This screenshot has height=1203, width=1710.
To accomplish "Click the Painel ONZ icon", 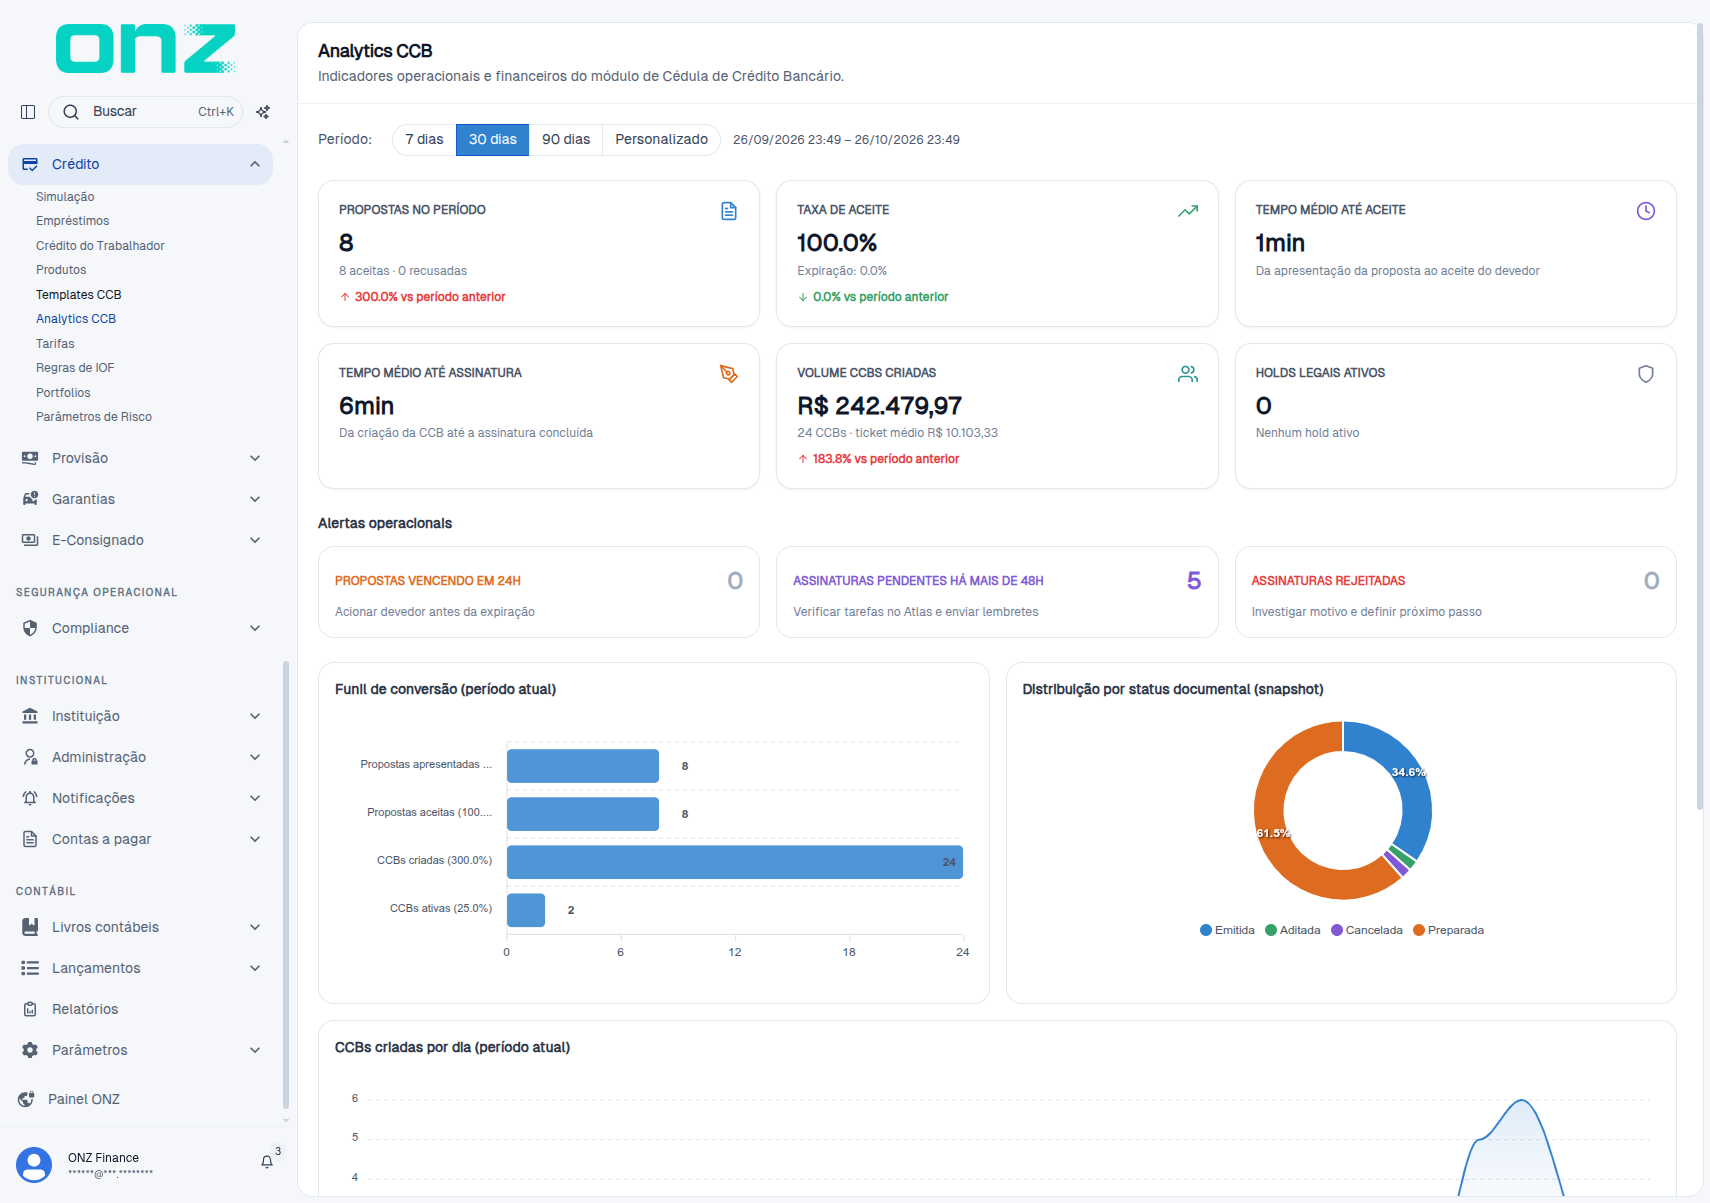I will tap(26, 1099).
